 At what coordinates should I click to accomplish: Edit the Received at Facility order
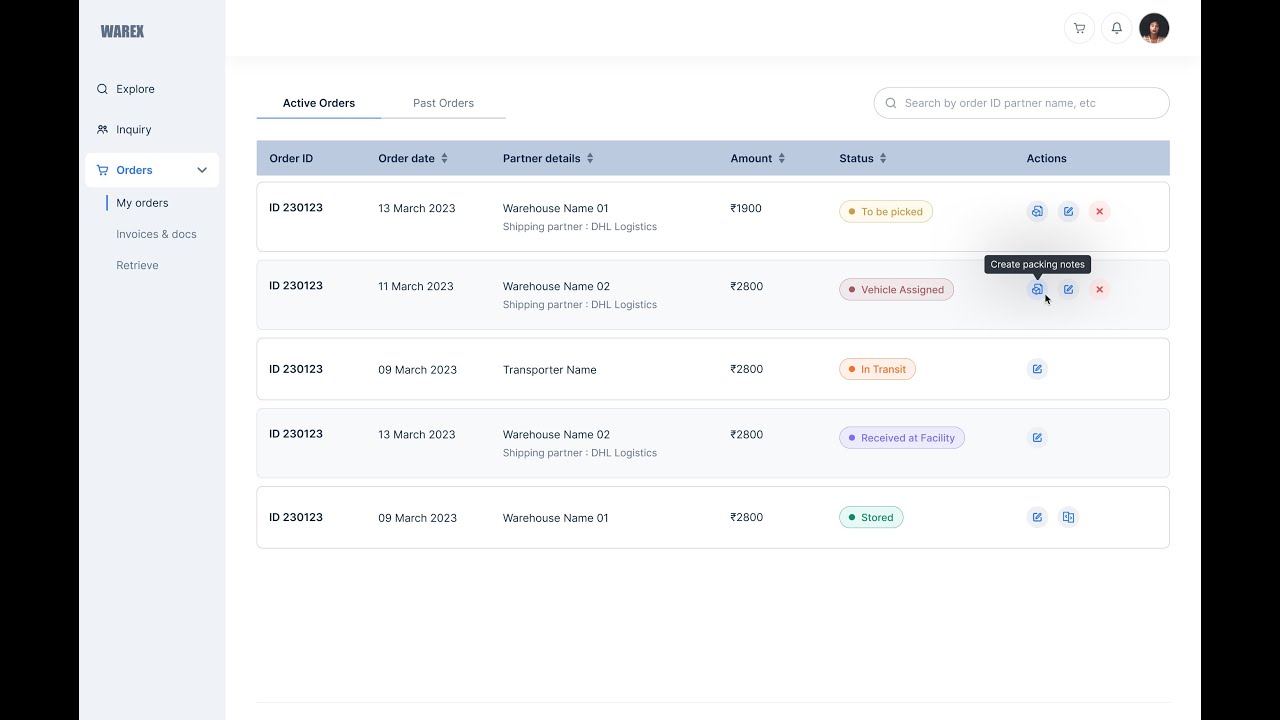coord(1037,438)
